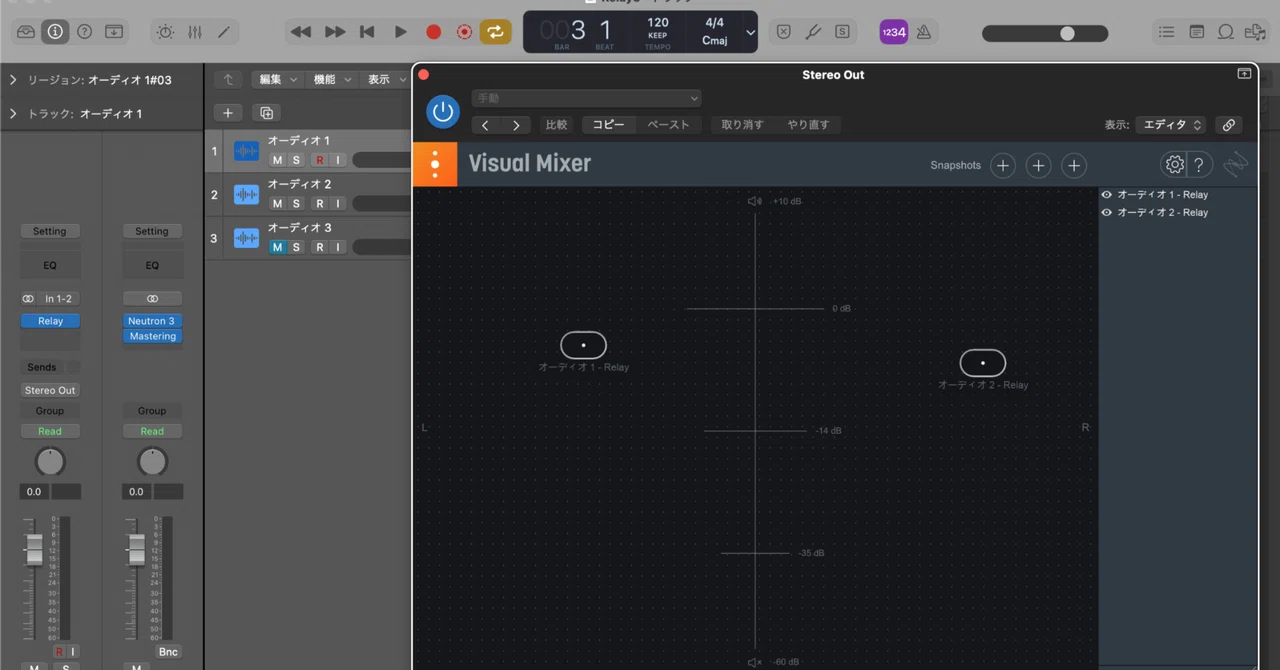Click the 比較 compare button
Screen dimensions: 1280x670
(x=556, y=125)
